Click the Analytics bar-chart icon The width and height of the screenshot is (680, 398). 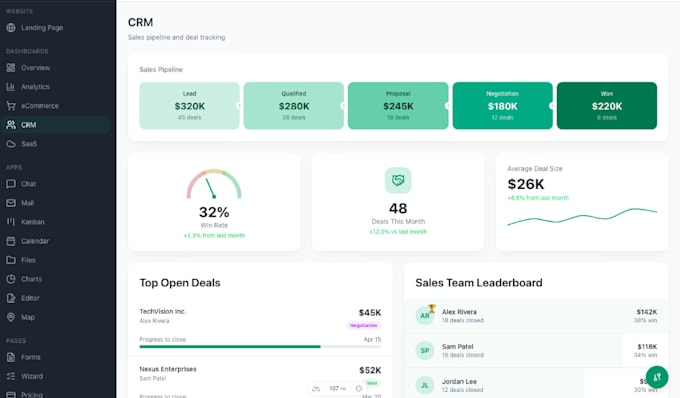click(11, 87)
